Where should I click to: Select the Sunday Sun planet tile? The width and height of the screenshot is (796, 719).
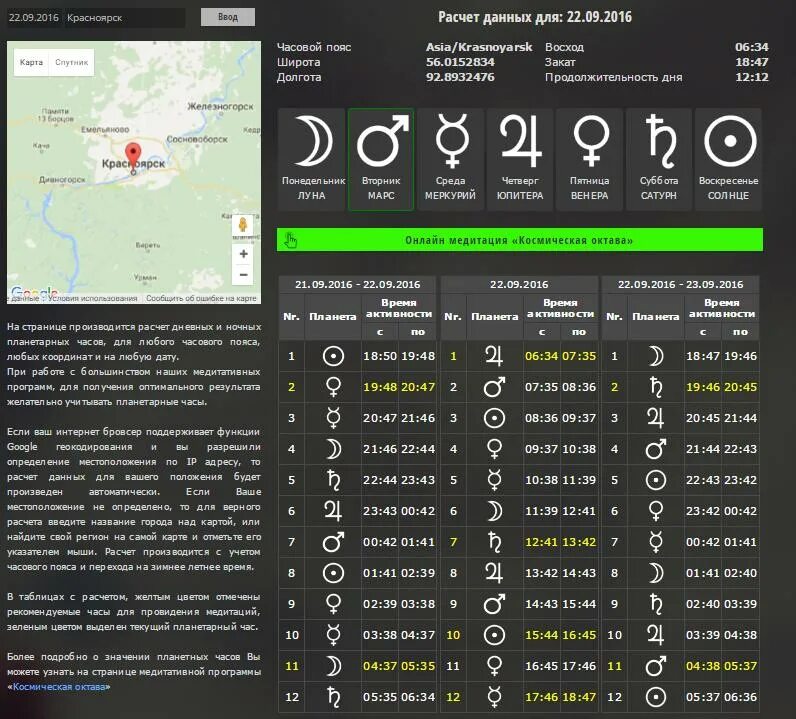[x=728, y=159]
